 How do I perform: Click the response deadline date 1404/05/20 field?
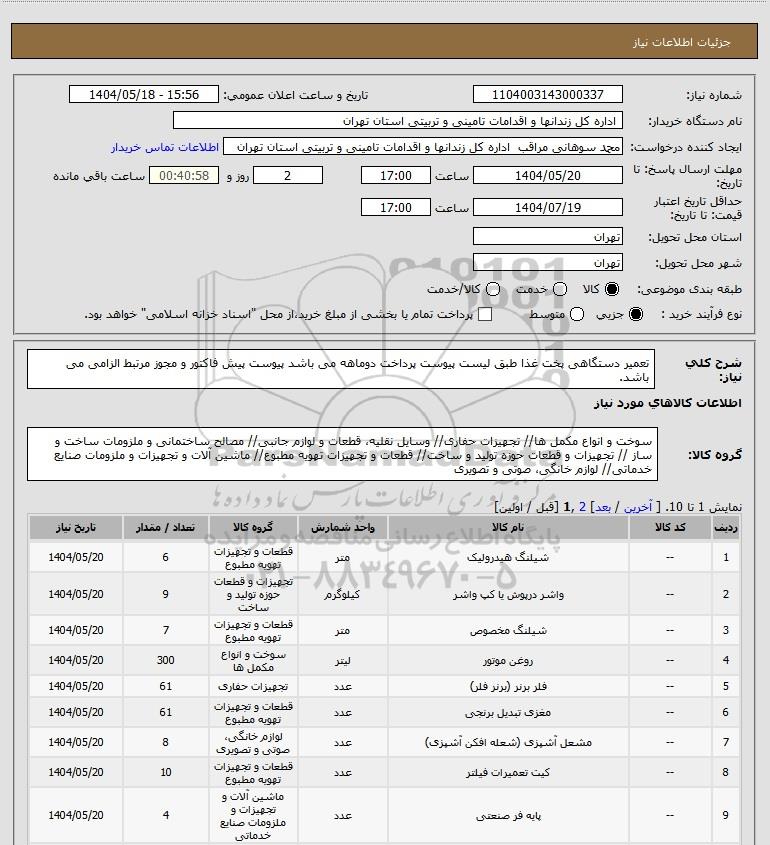(547, 176)
